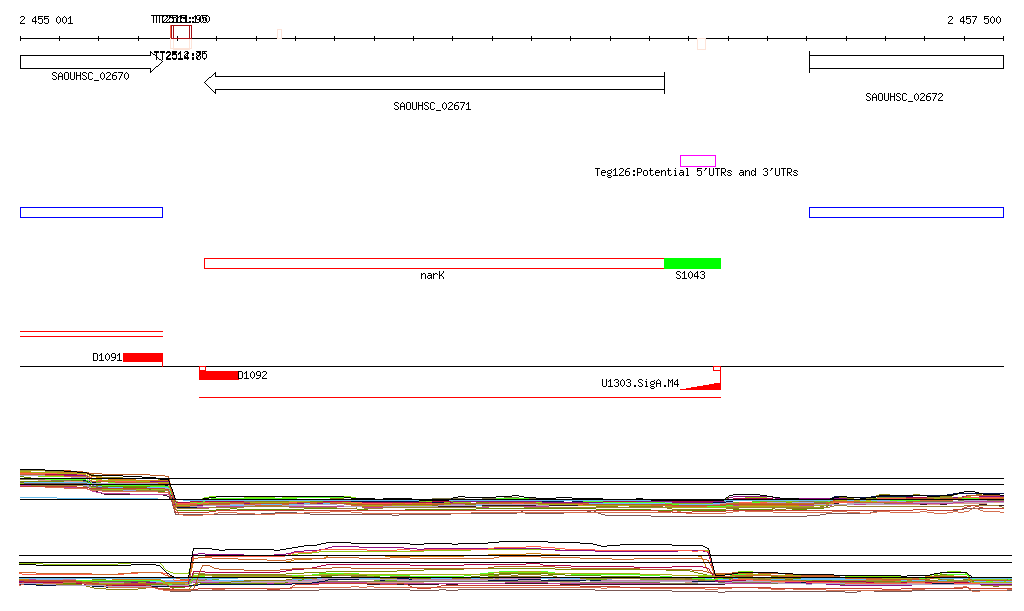This screenshot has width=1024, height=611.
Task: Click the narK label text
Action: (x=432, y=275)
